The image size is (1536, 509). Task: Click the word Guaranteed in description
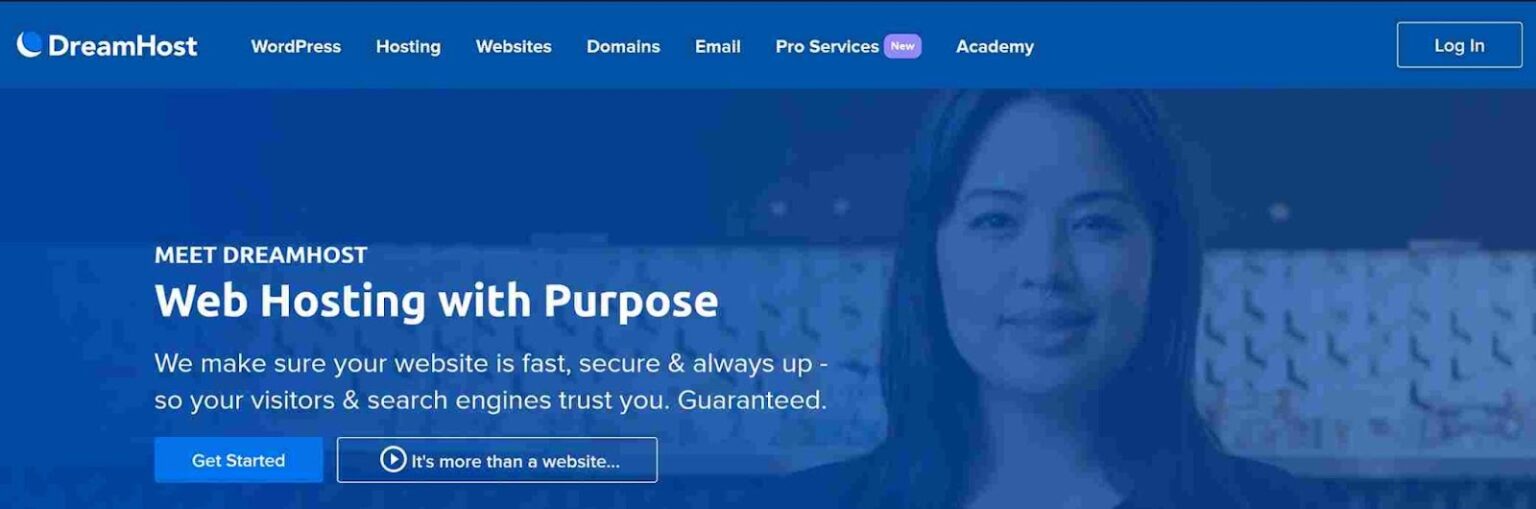[752, 400]
